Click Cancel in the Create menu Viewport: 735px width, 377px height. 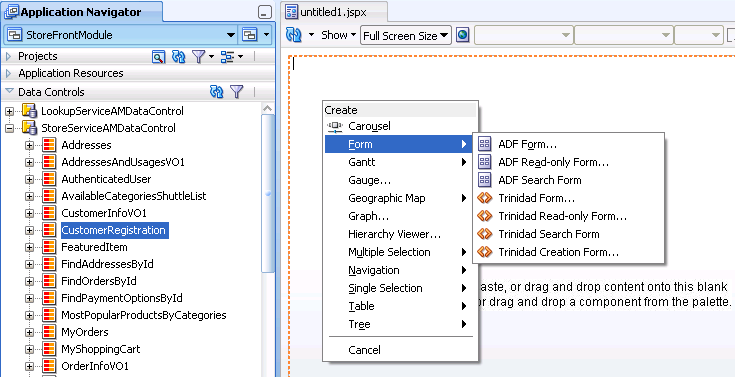pos(364,350)
